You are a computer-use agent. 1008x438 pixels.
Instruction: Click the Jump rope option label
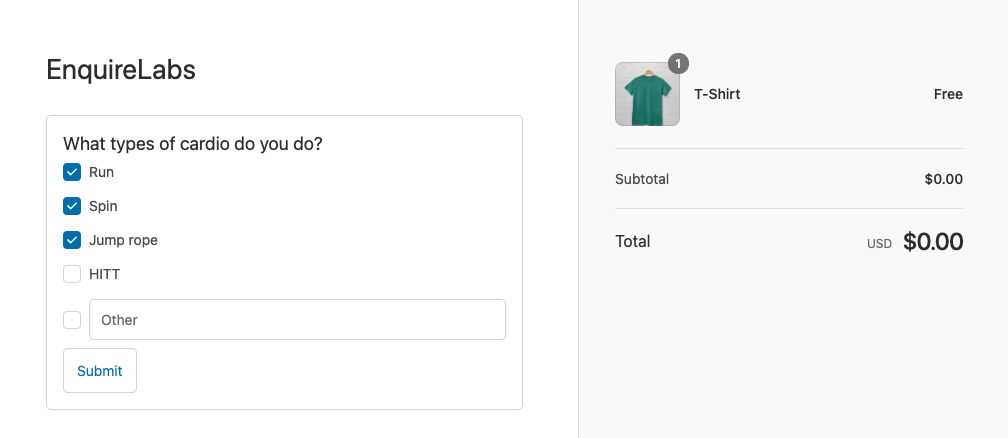click(x=123, y=240)
